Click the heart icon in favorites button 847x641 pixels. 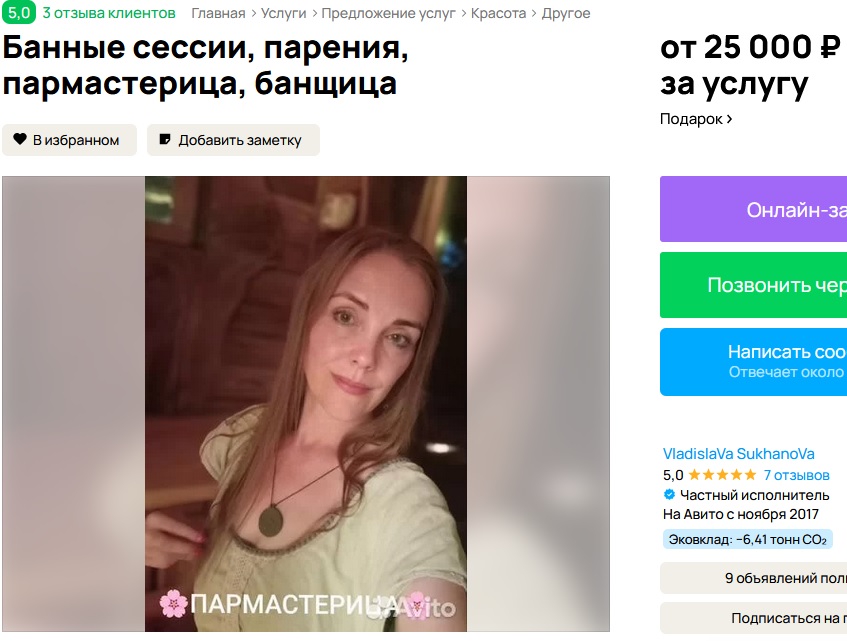pos(20,139)
